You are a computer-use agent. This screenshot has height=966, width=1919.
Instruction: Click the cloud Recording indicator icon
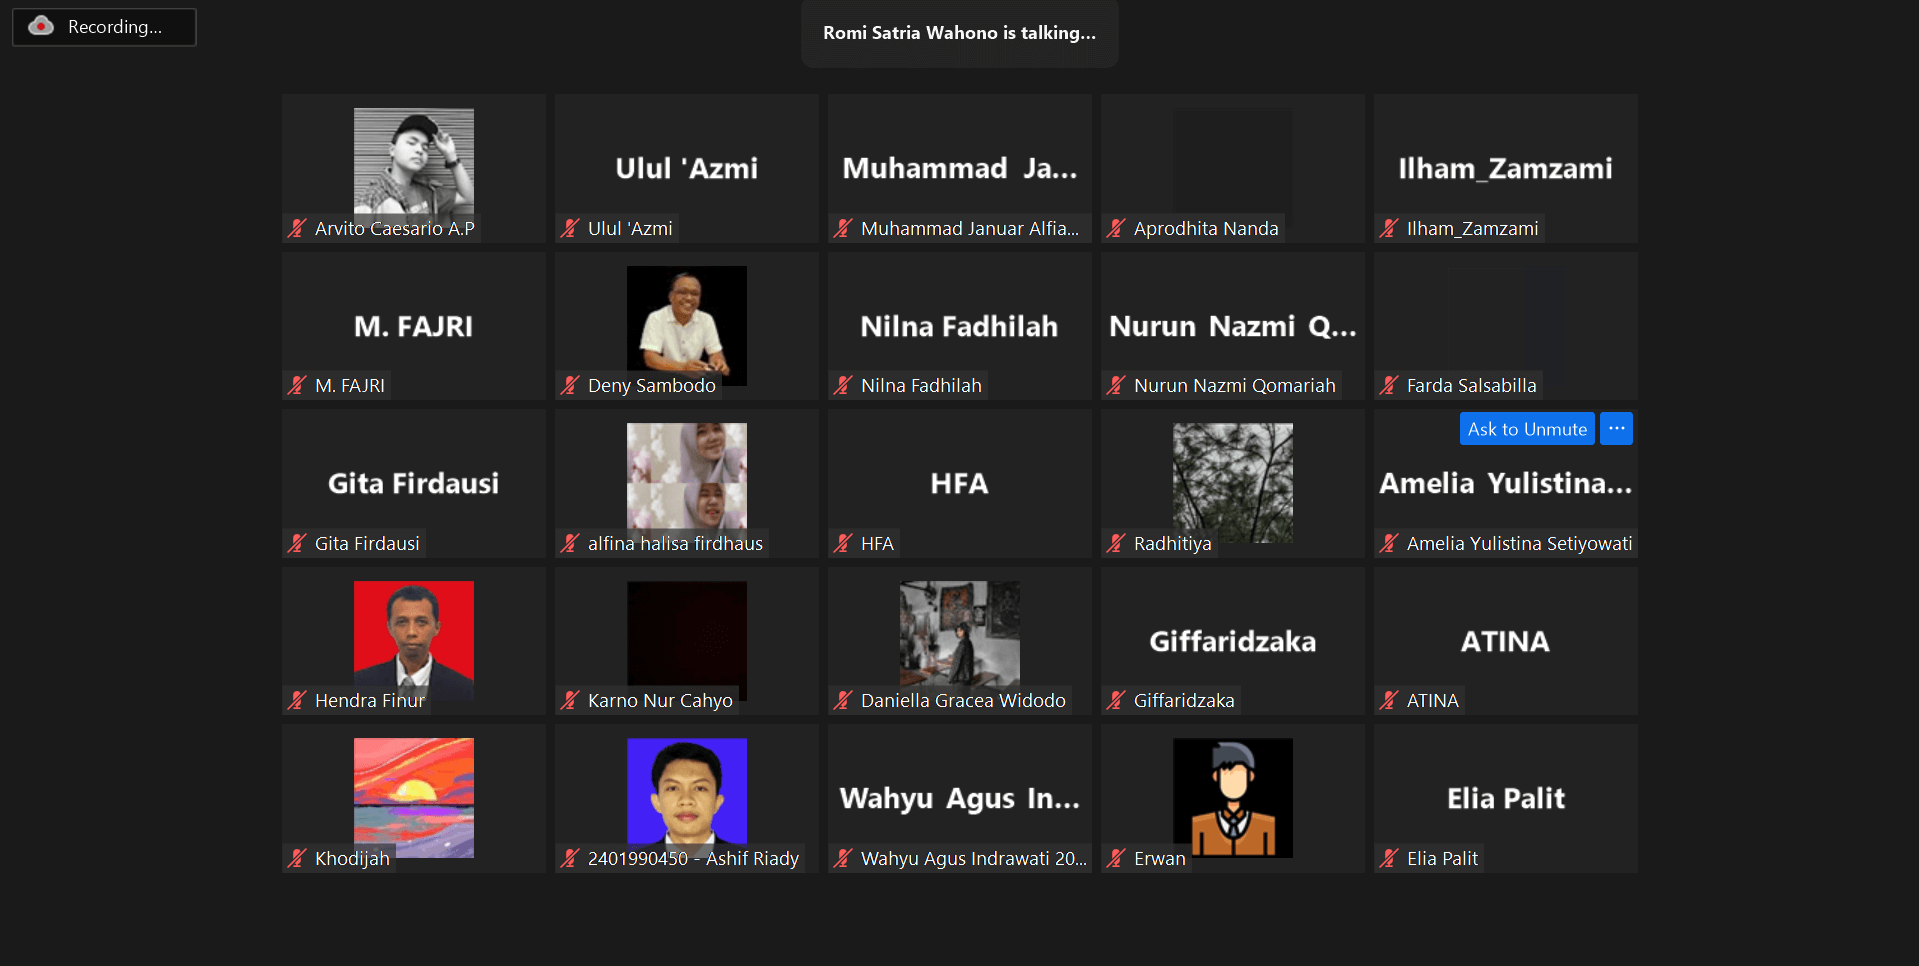point(41,27)
